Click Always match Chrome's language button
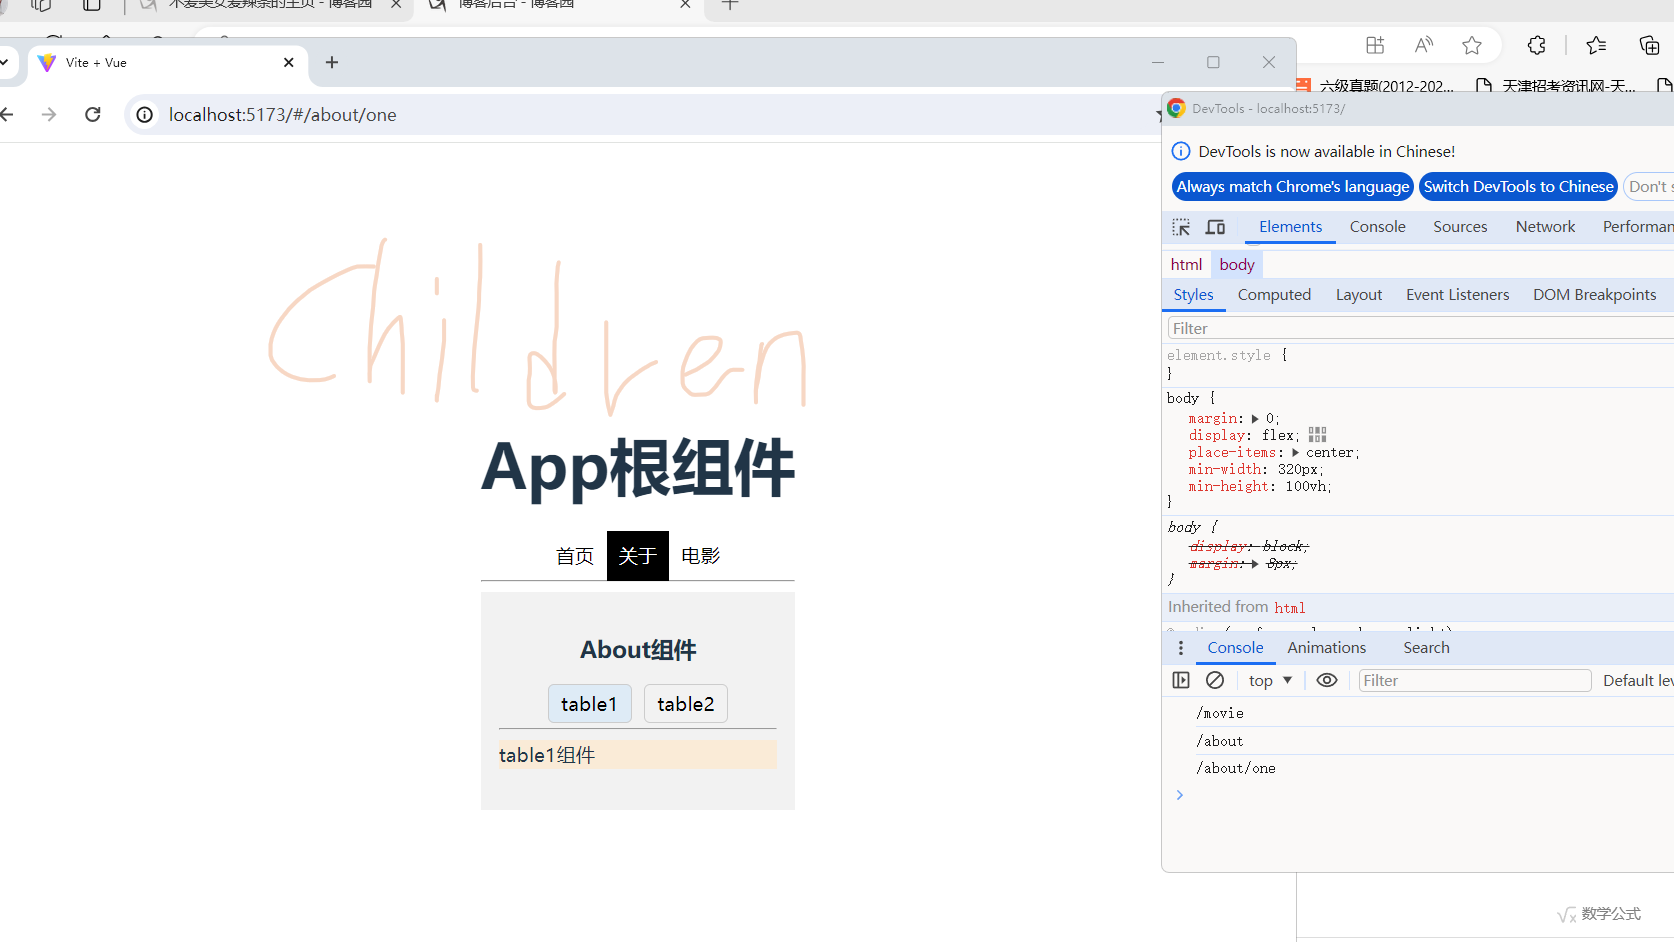The height and width of the screenshot is (942, 1674). (1292, 187)
